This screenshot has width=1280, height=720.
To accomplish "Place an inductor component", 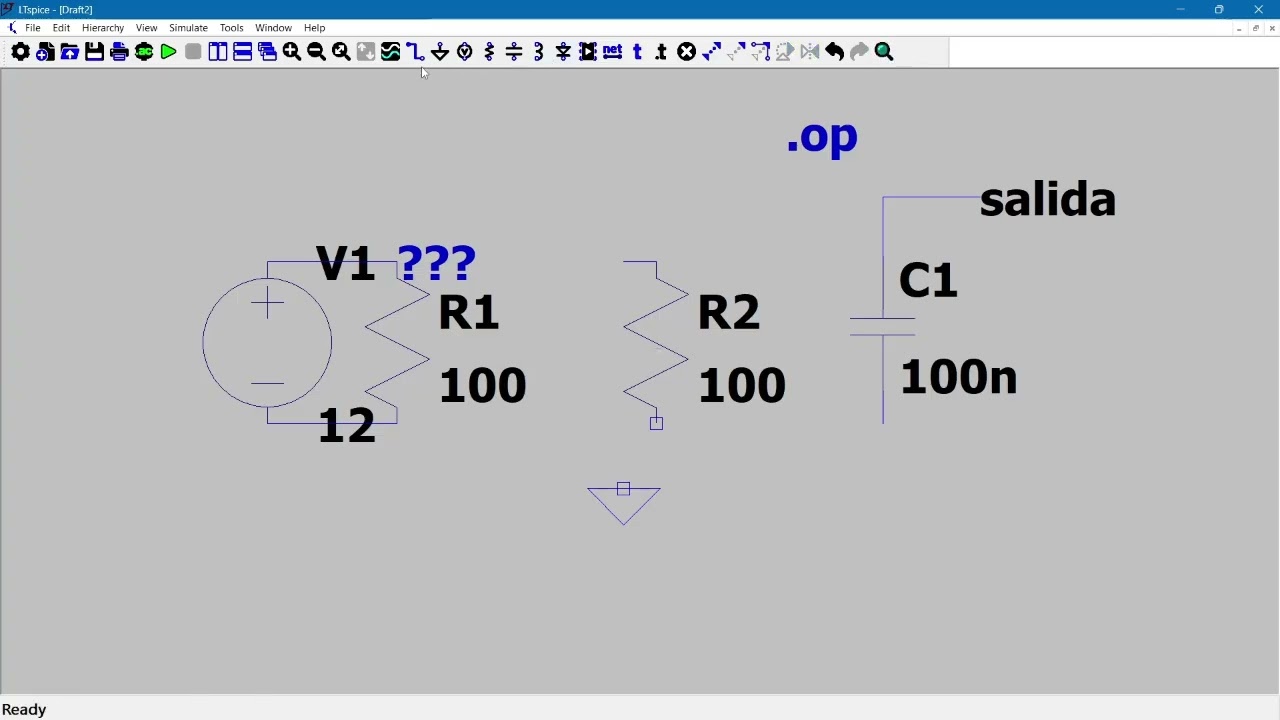I will (x=539, y=52).
